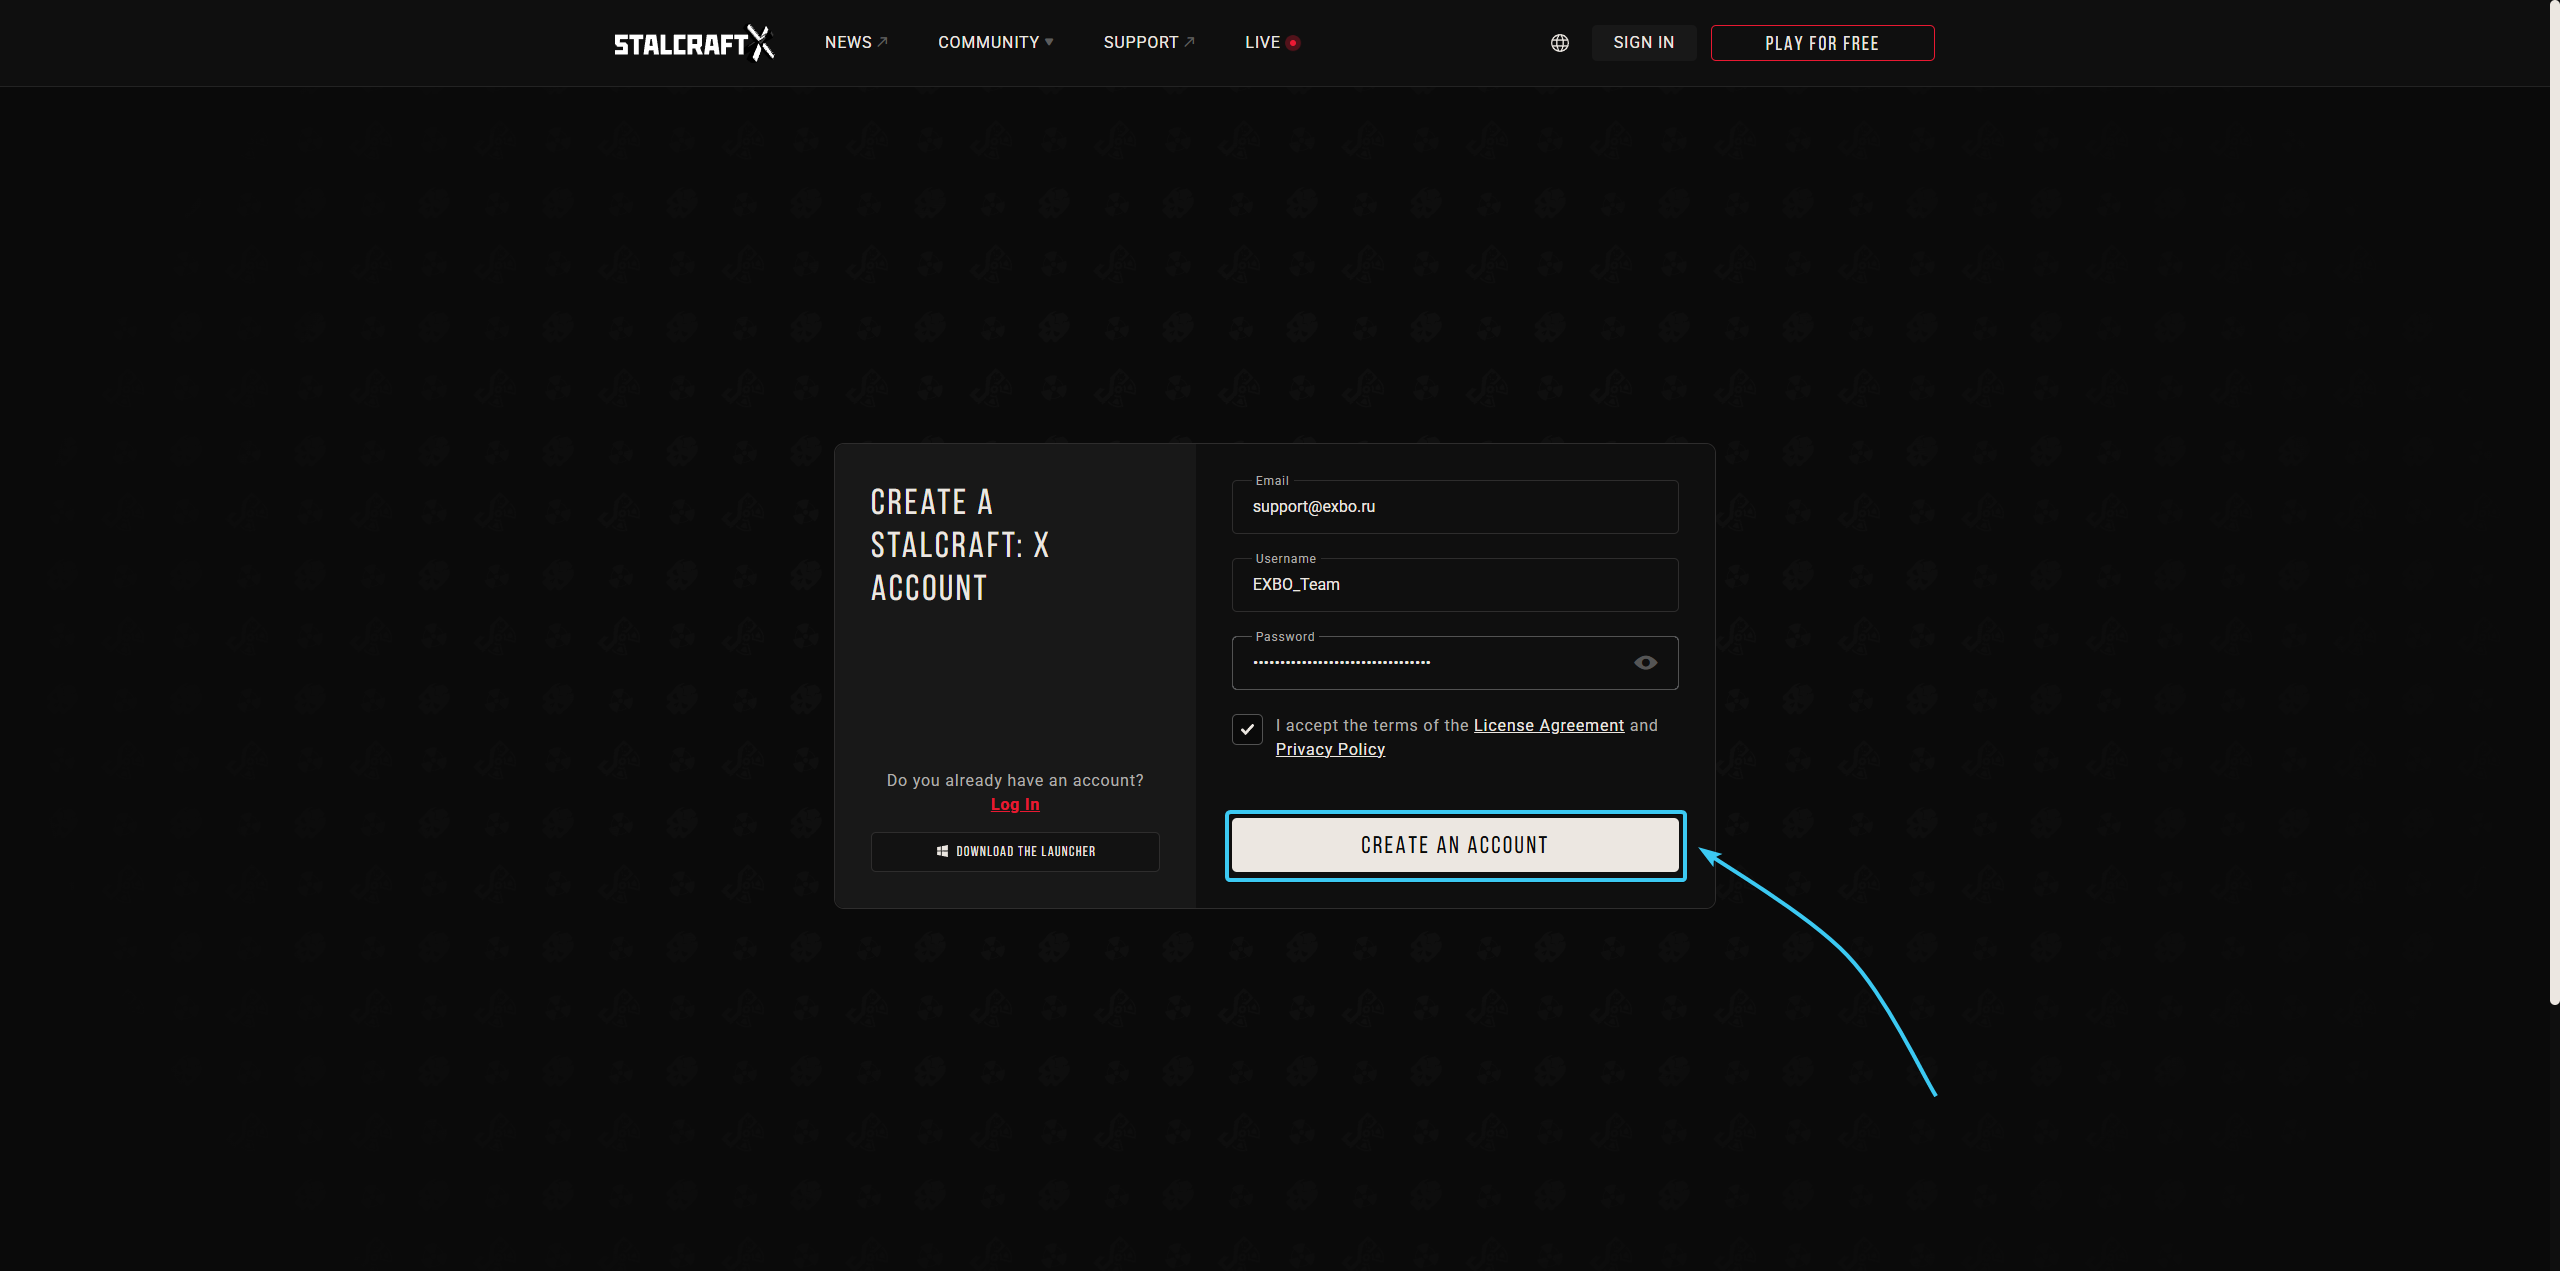This screenshot has width=2560, height=1271.
Task: Focus the Email input field
Action: point(1454,507)
